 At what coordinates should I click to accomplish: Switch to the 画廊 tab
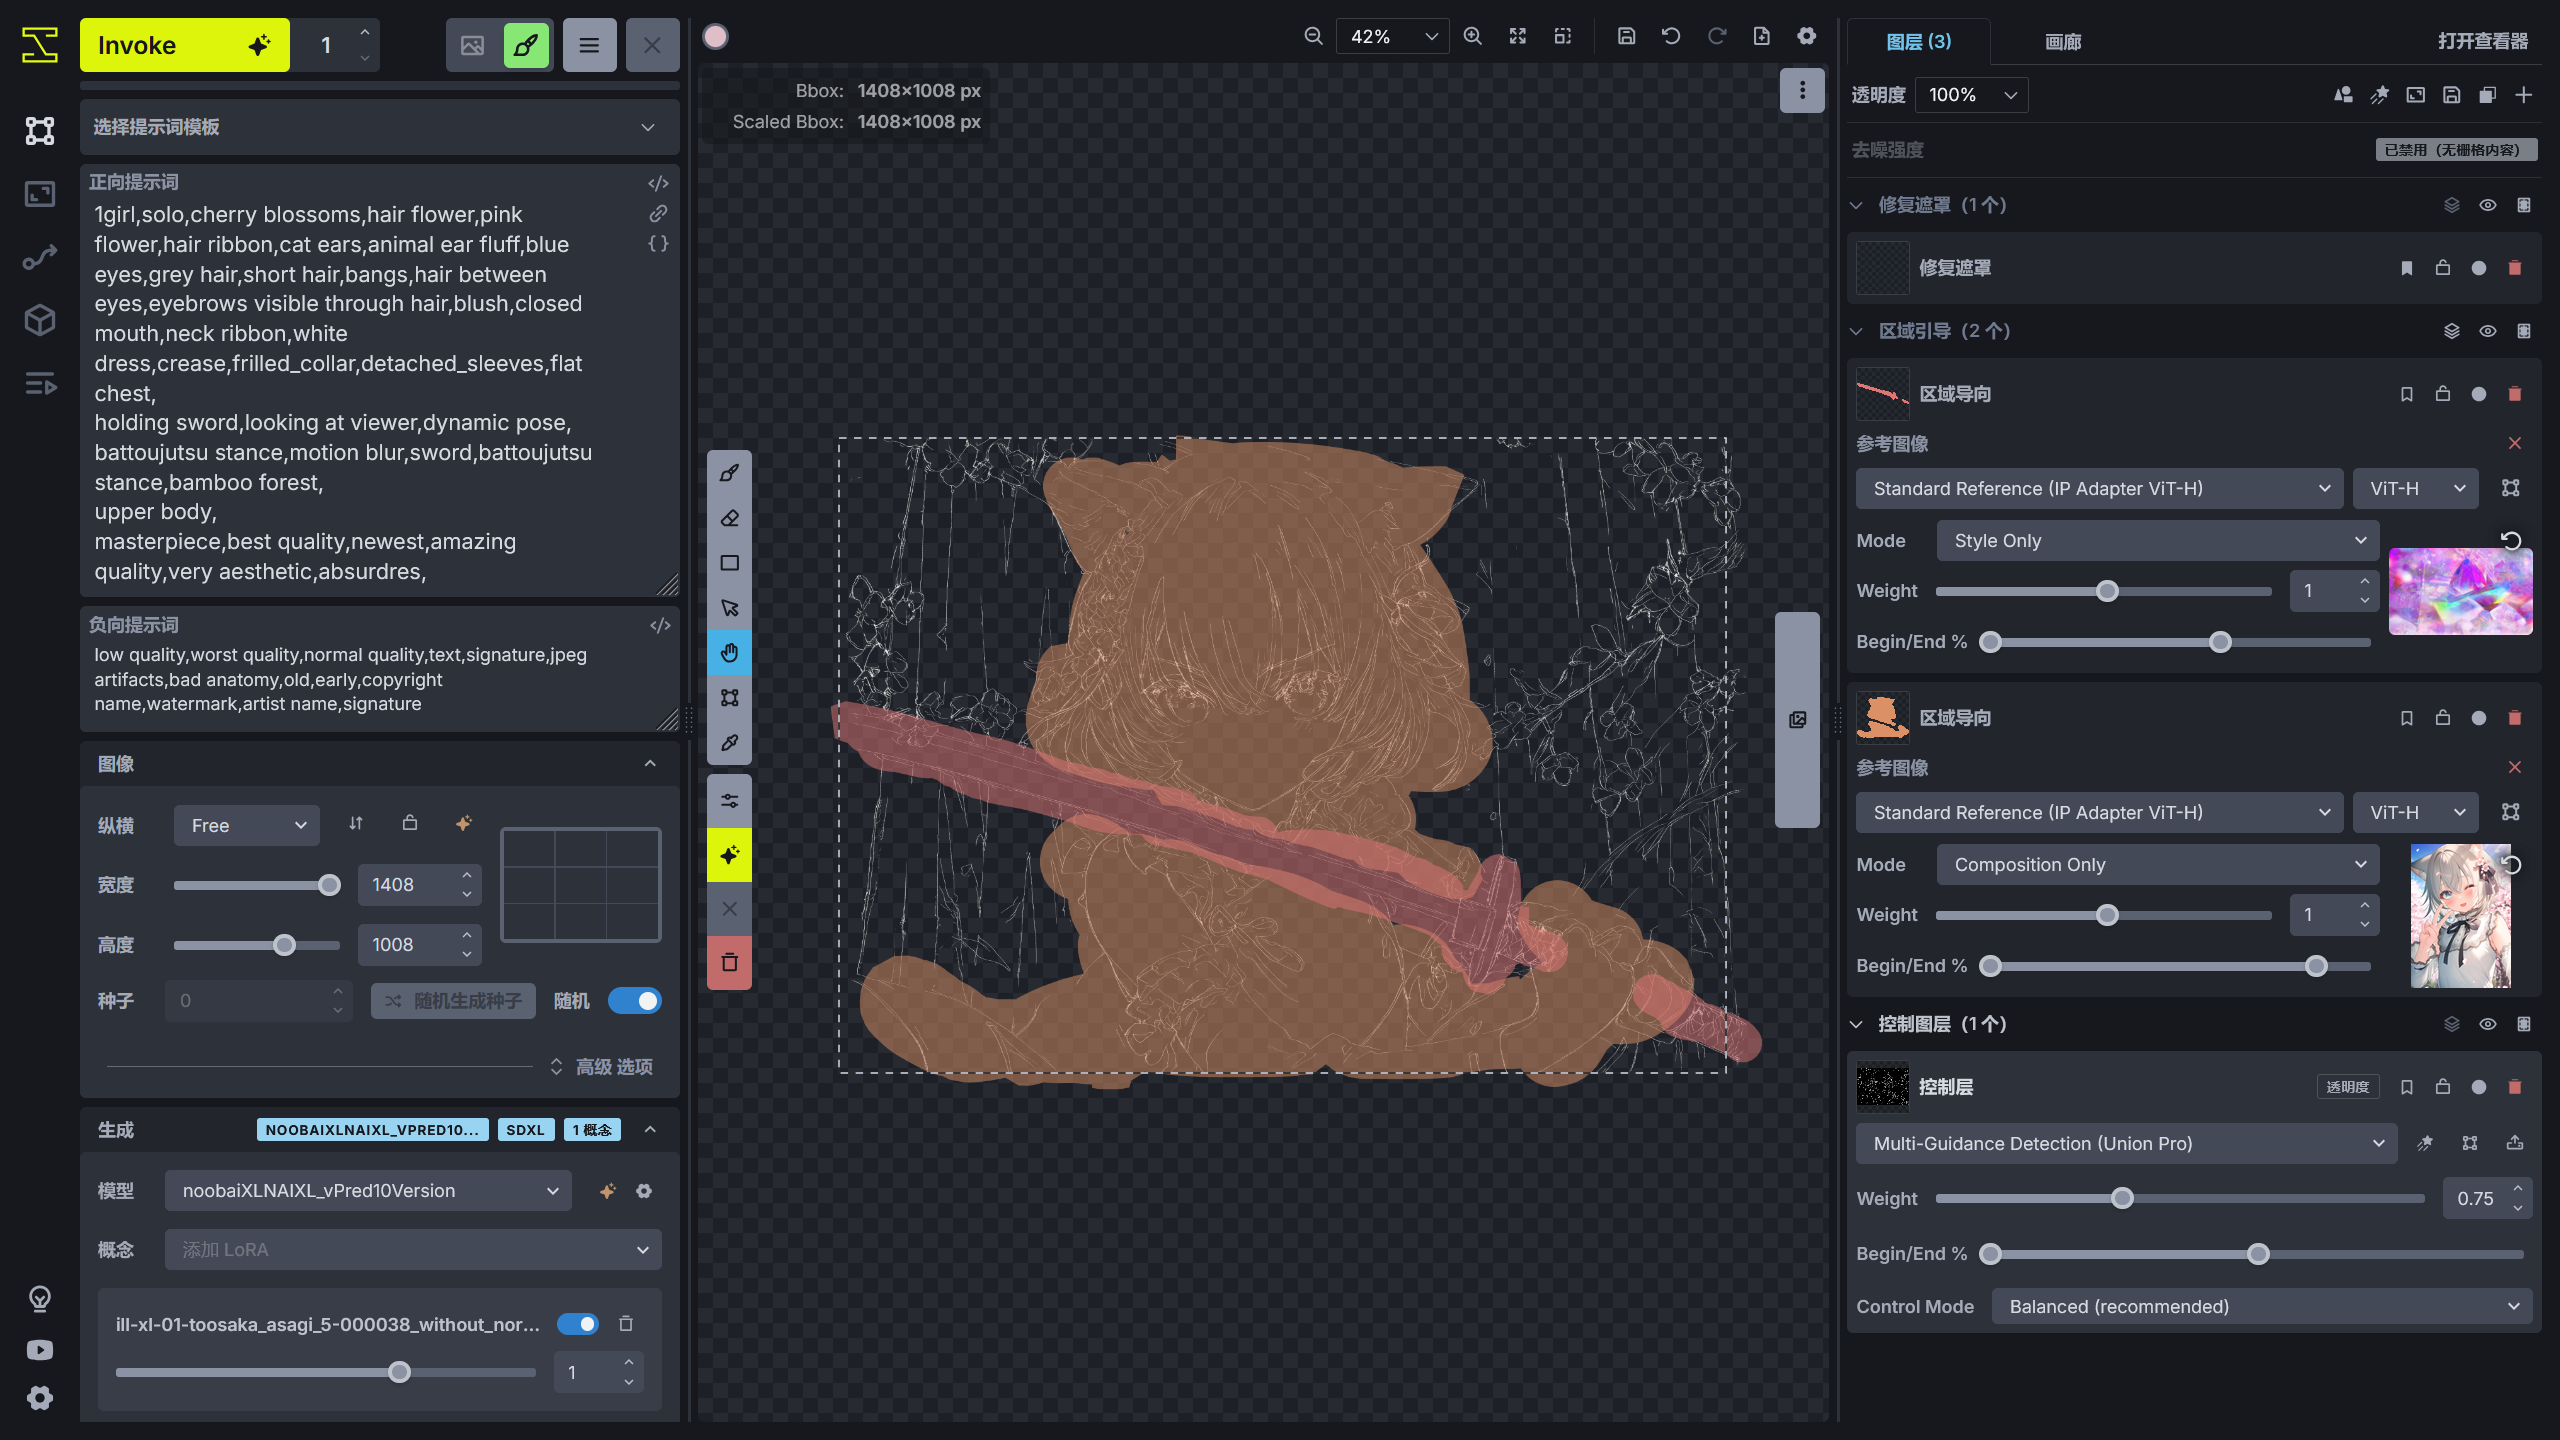click(x=2063, y=41)
